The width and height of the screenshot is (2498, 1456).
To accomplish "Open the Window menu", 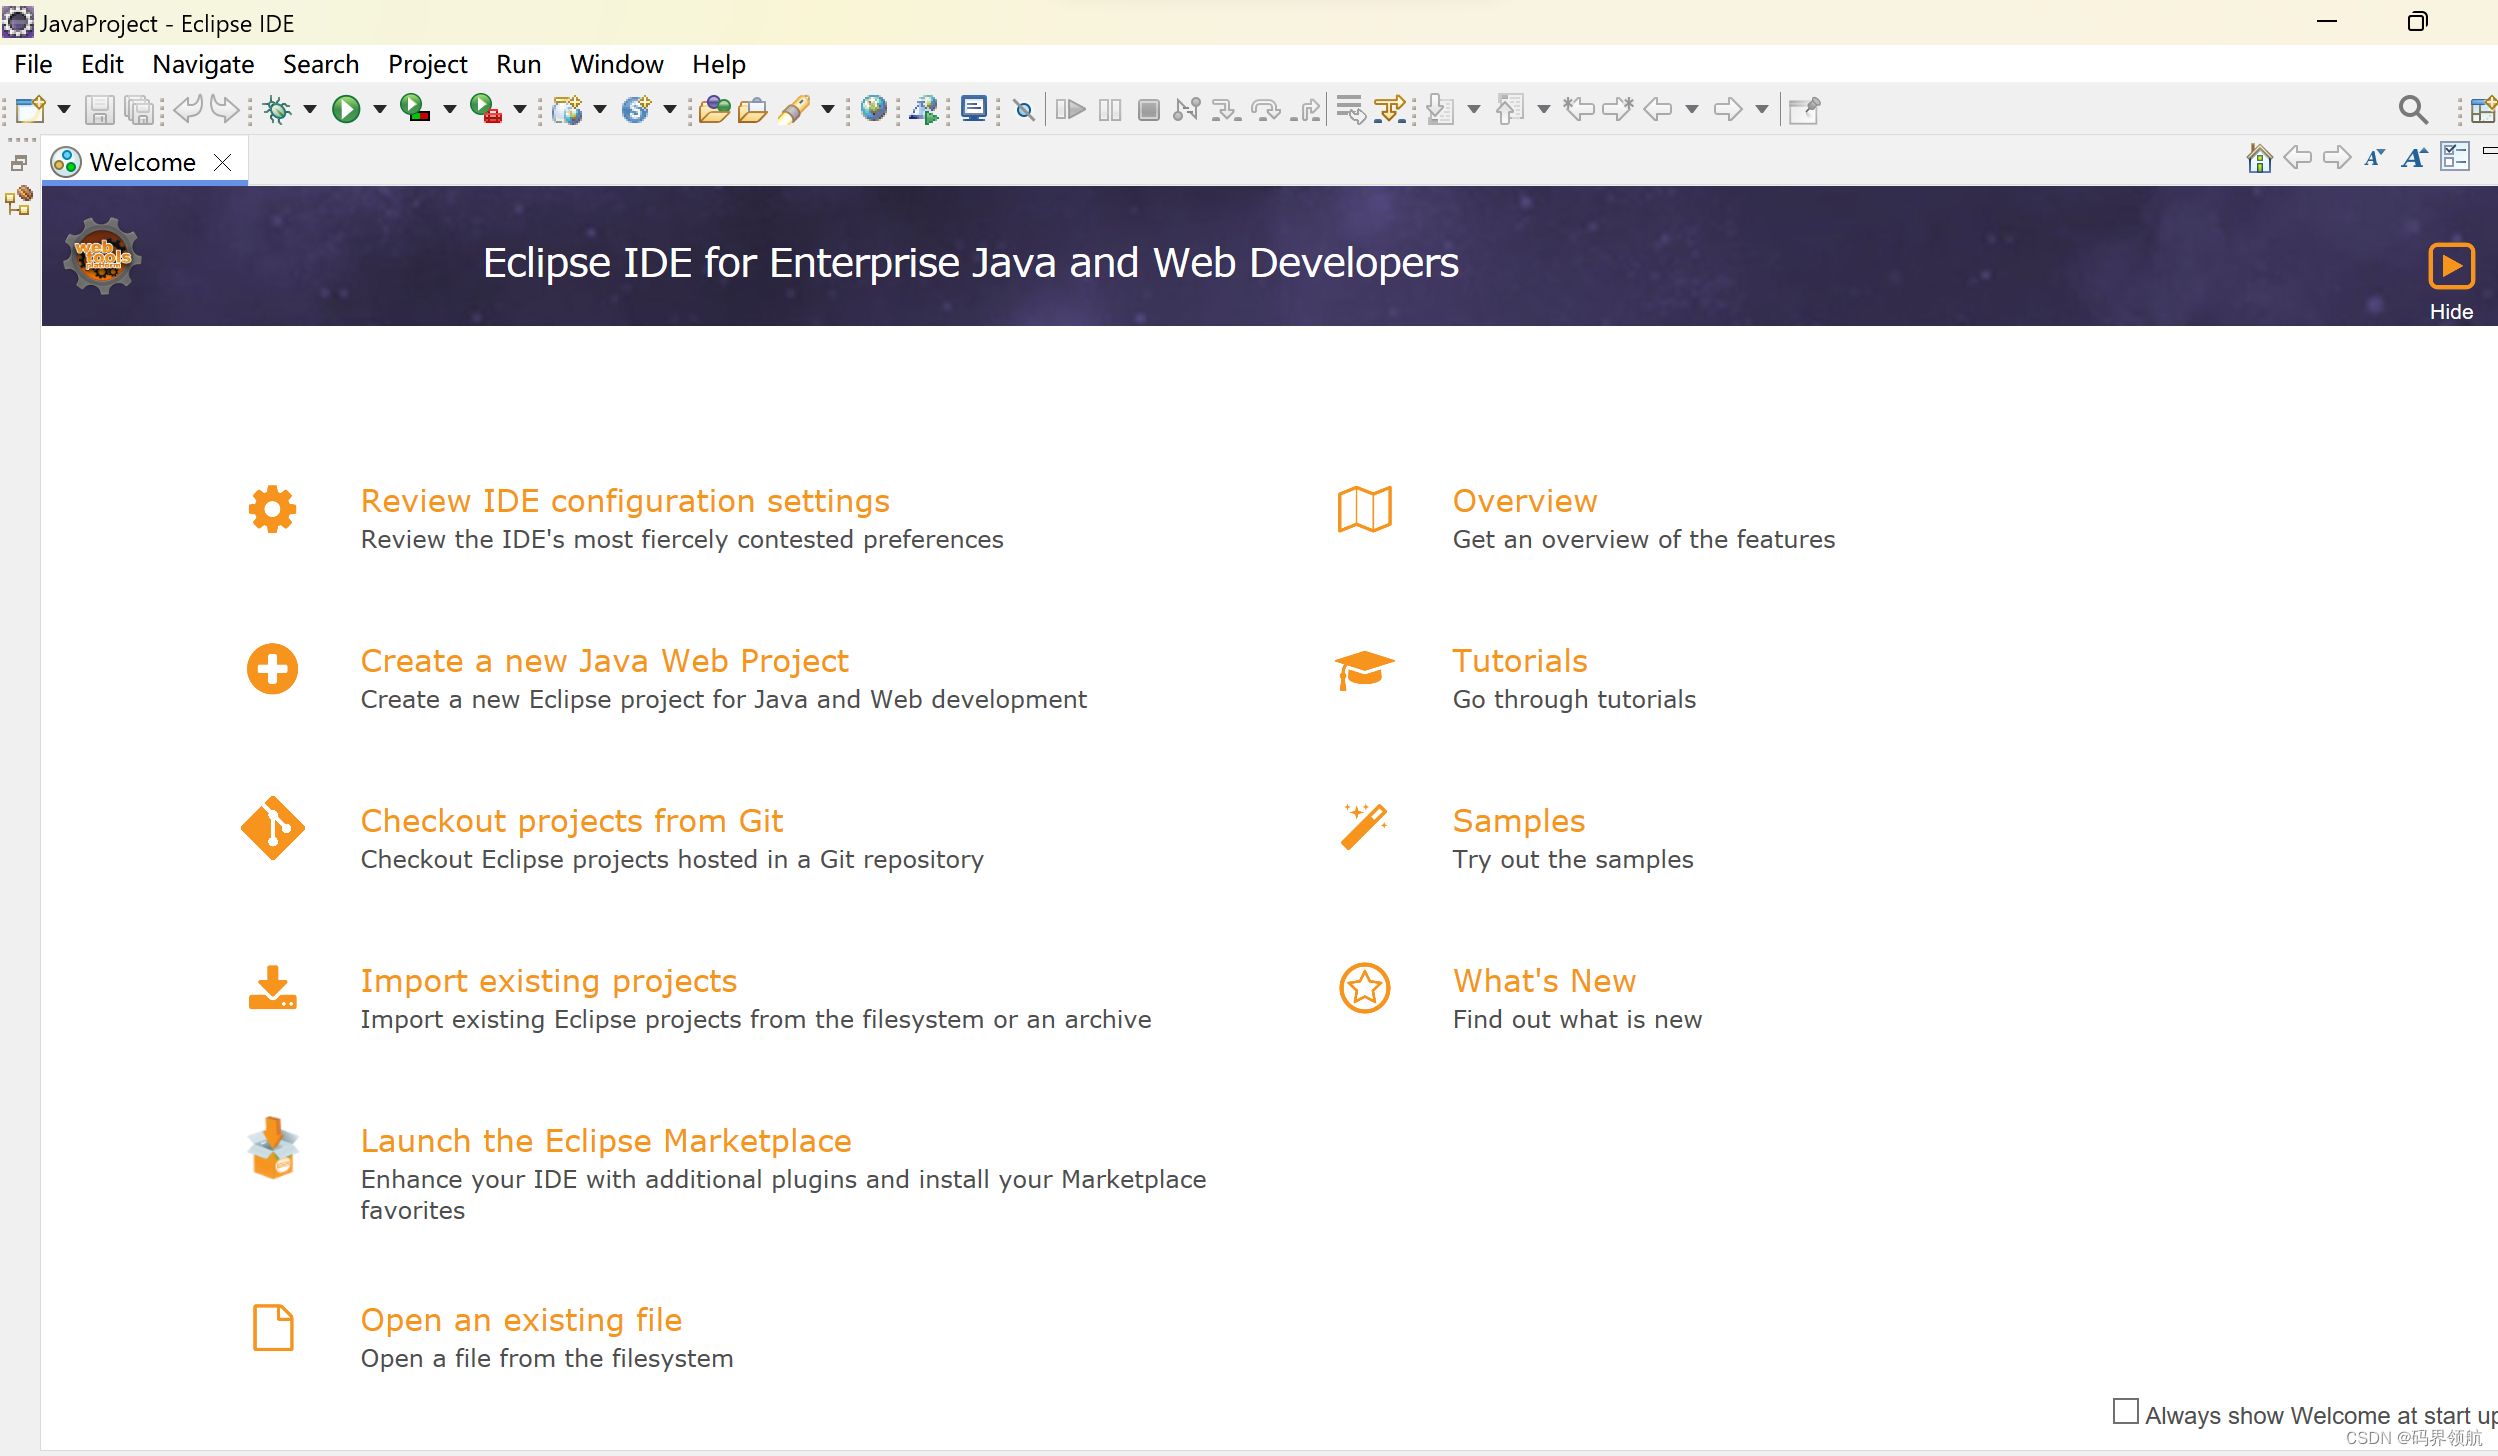I will click(616, 64).
